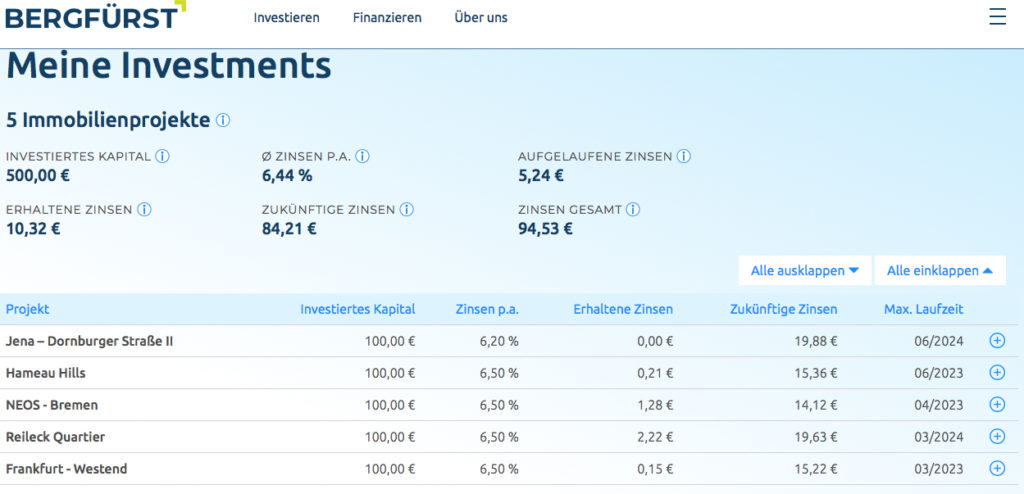Click the Meine Investments heading
Image resolution: width=1024 pixels, height=494 pixels.
[168, 67]
